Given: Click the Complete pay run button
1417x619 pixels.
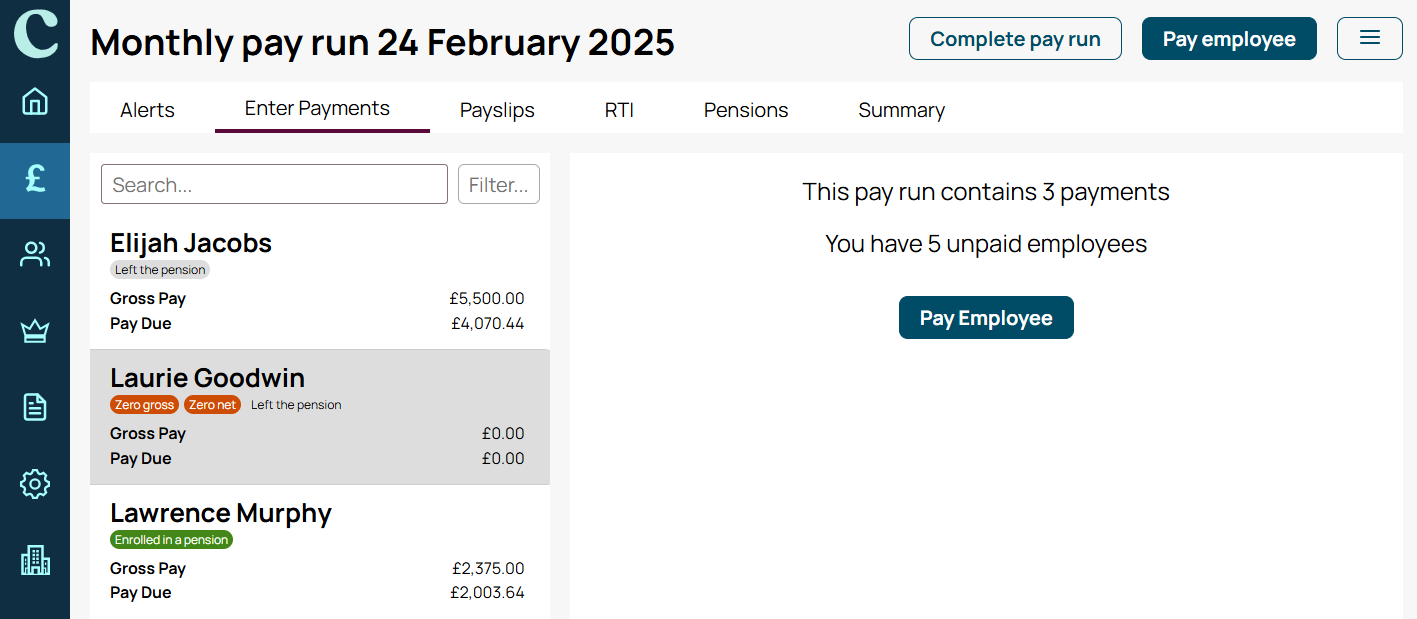Looking at the screenshot, I should [x=1015, y=39].
